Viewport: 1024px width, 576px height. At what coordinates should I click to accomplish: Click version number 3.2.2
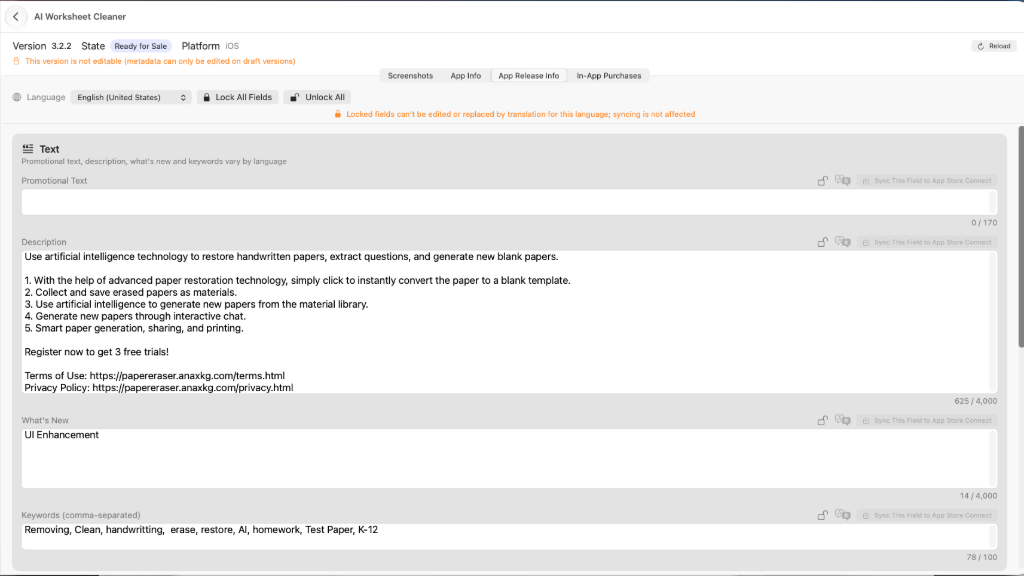pyautogui.click(x=61, y=46)
